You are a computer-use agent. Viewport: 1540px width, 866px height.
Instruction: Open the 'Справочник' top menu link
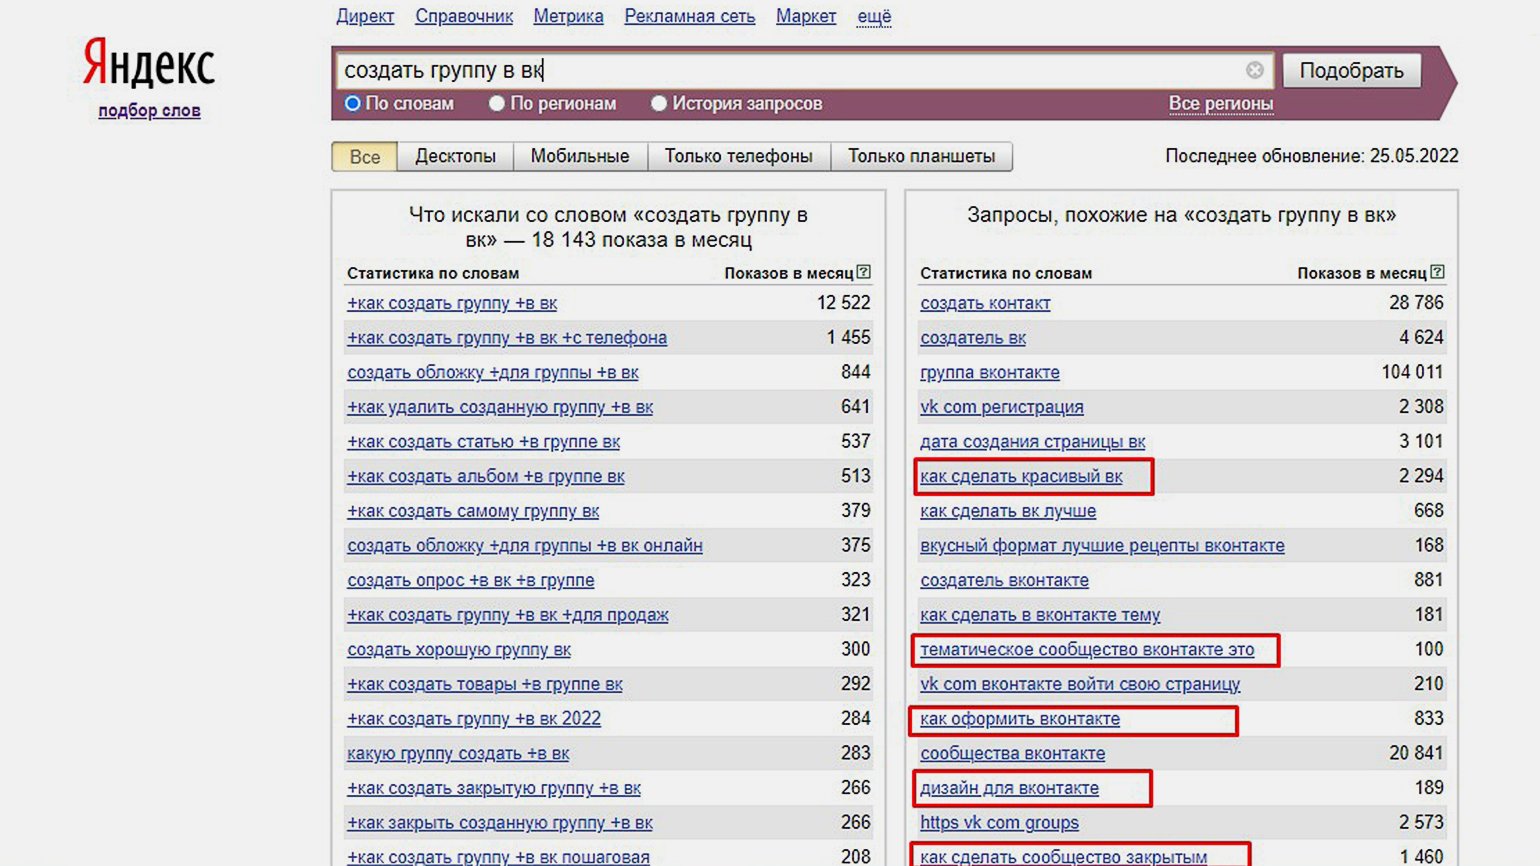click(x=464, y=16)
